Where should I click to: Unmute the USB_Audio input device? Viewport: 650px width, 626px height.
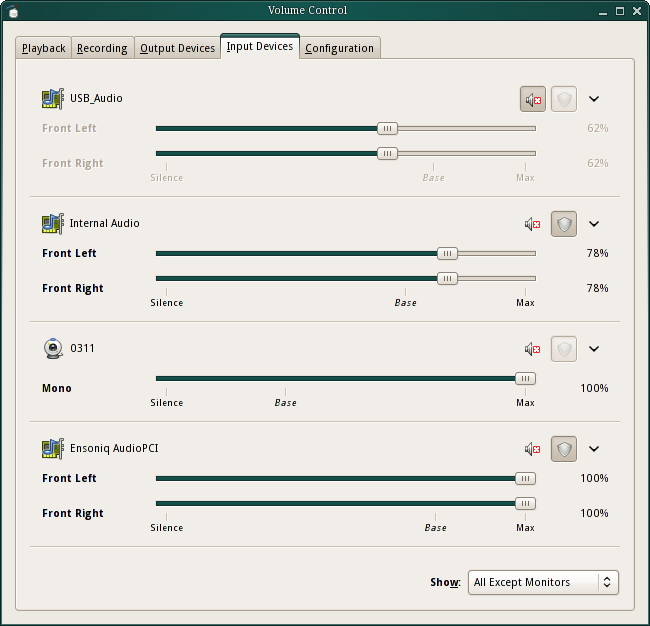(532, 99)
